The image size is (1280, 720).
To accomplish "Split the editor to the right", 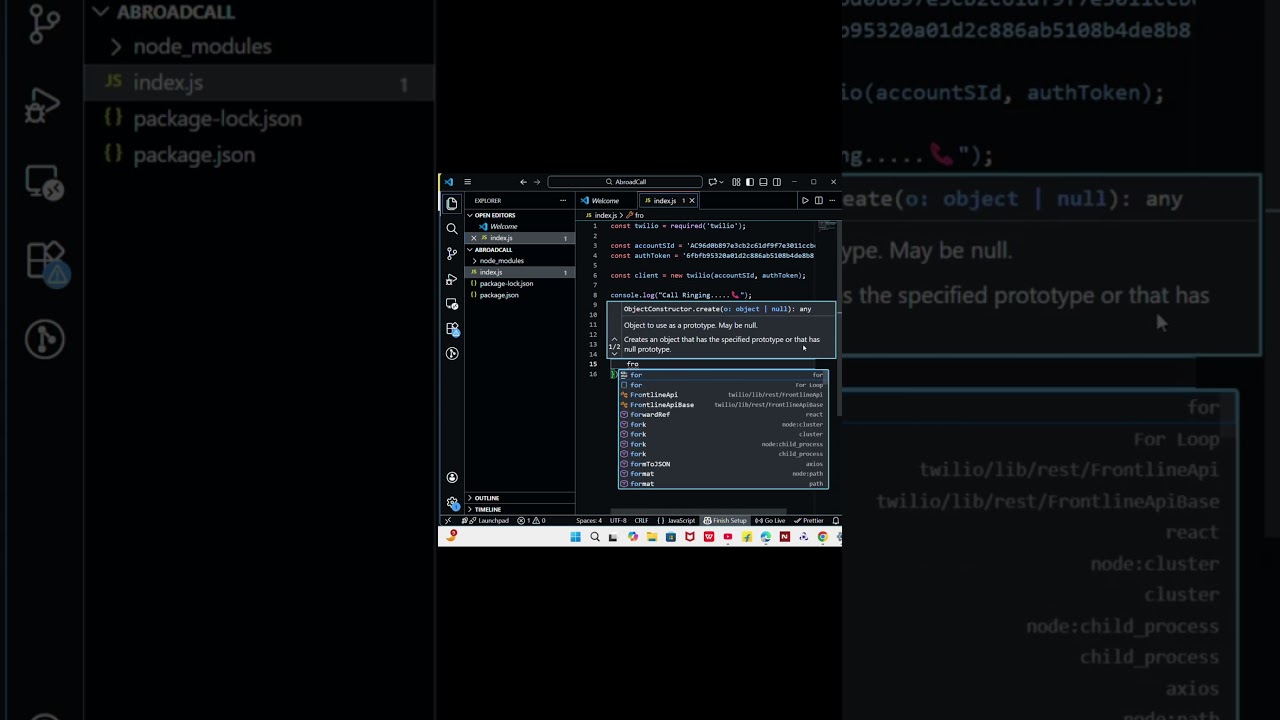I will coord(819,200).
